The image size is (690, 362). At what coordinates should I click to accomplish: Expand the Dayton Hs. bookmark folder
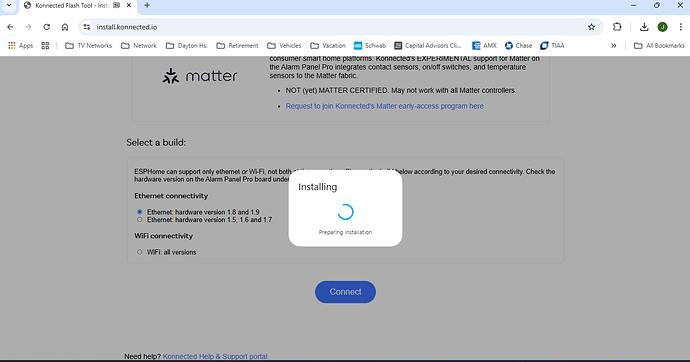click(186, 45)
